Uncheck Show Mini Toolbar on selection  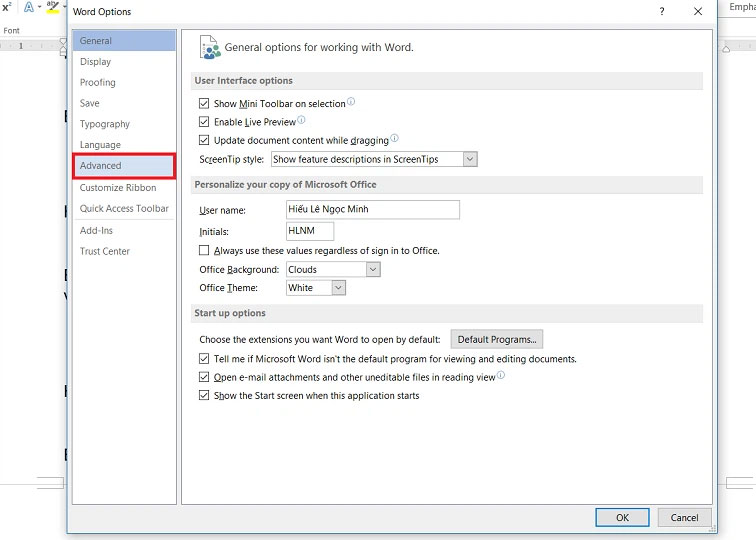[204, 104]
